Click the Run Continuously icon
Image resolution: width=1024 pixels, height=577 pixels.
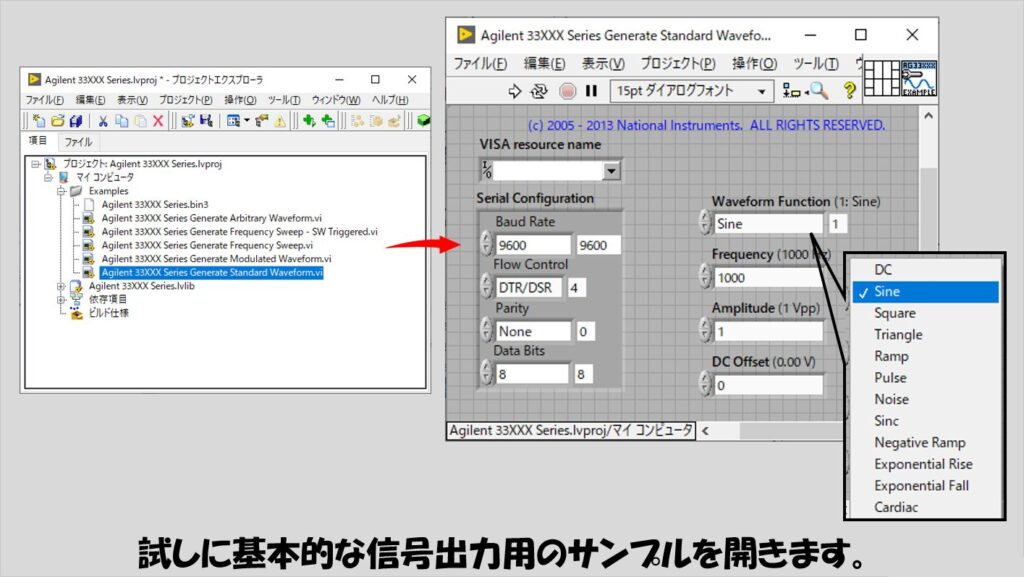pyautogui.click(x=540, y=91)
